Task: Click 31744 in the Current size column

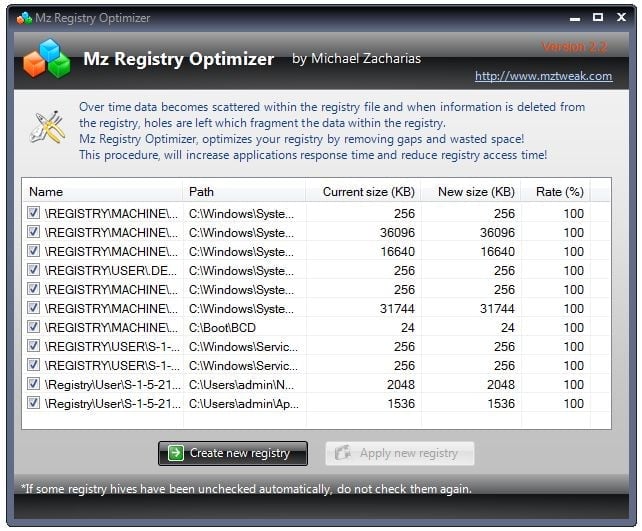Action: (397, 309)
